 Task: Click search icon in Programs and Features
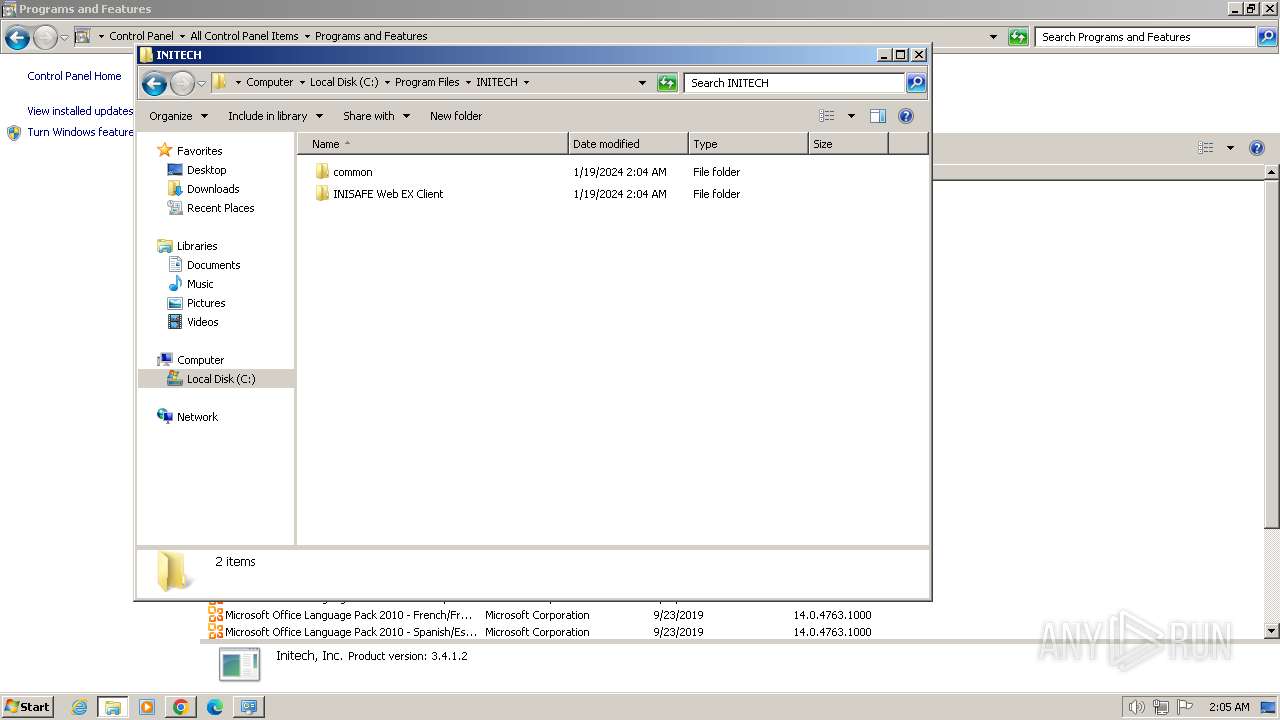[1269, 37]
